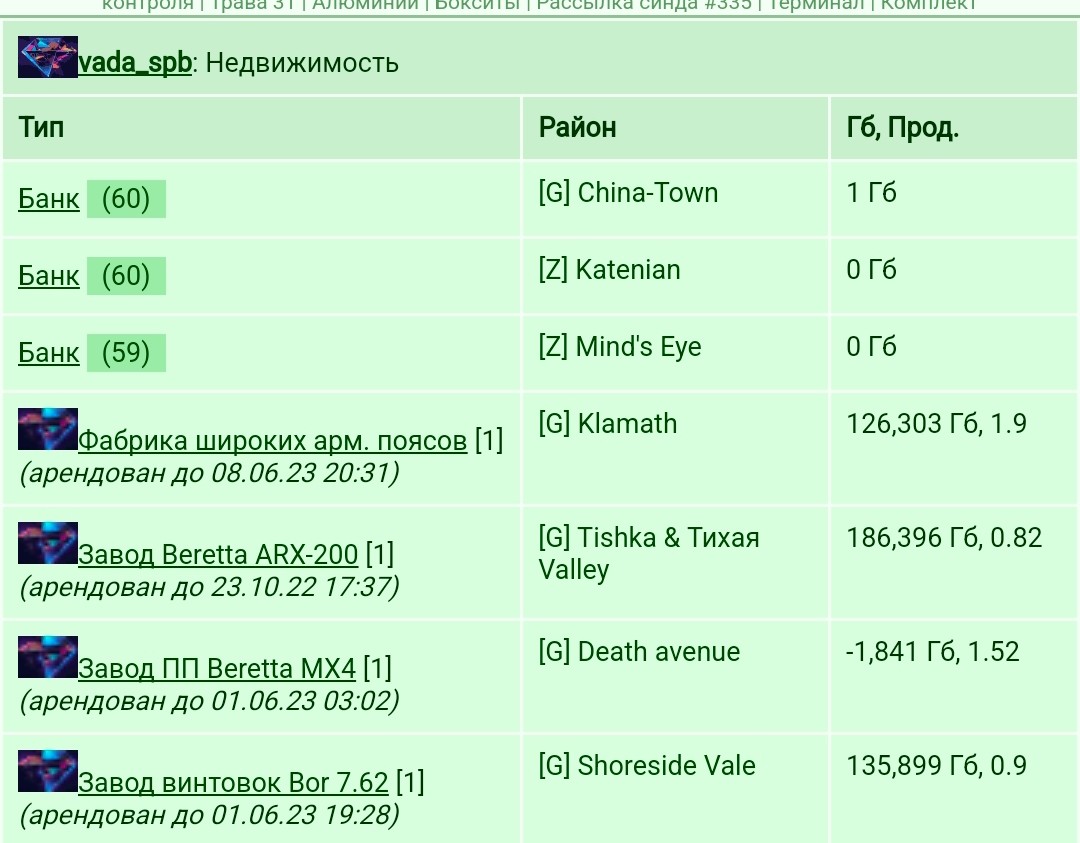1080x843 pixels.
Task: Open the Банк link in China-Town row
Action: pyautogui.click(x=49, y=198)
